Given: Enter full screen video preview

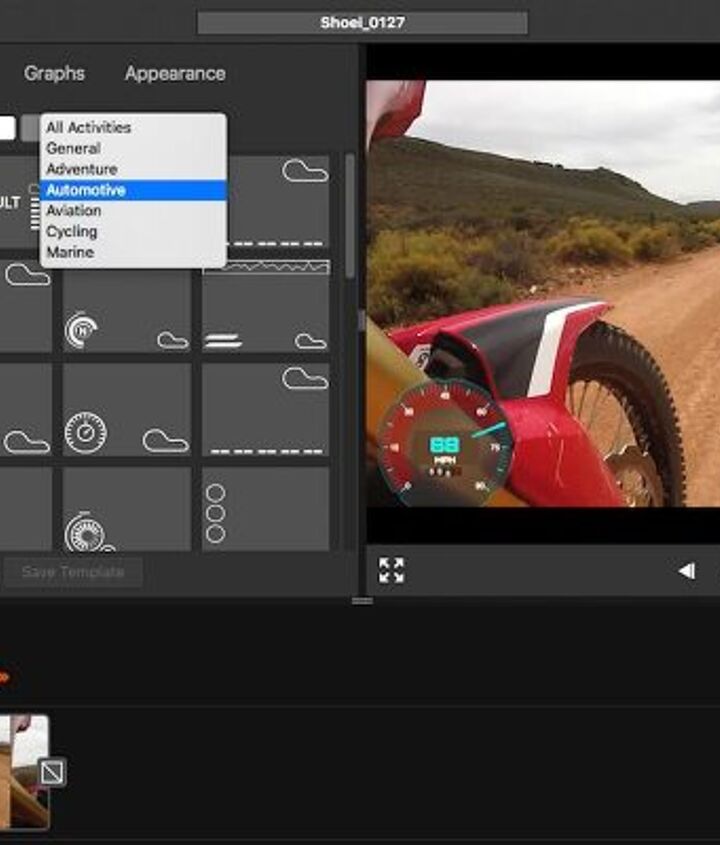Looking at the screenshot, I should click(391, 571).
